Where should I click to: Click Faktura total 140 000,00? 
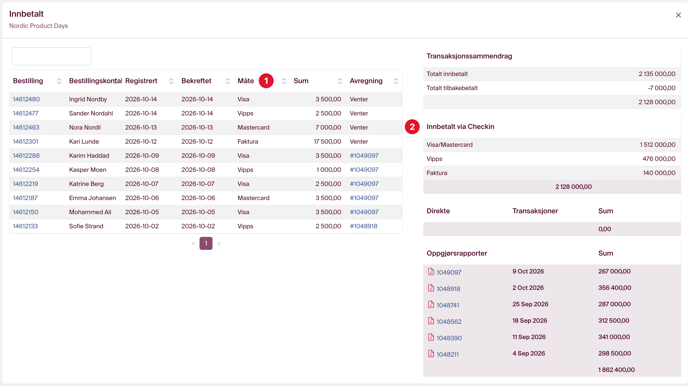[x=659, y=173]
